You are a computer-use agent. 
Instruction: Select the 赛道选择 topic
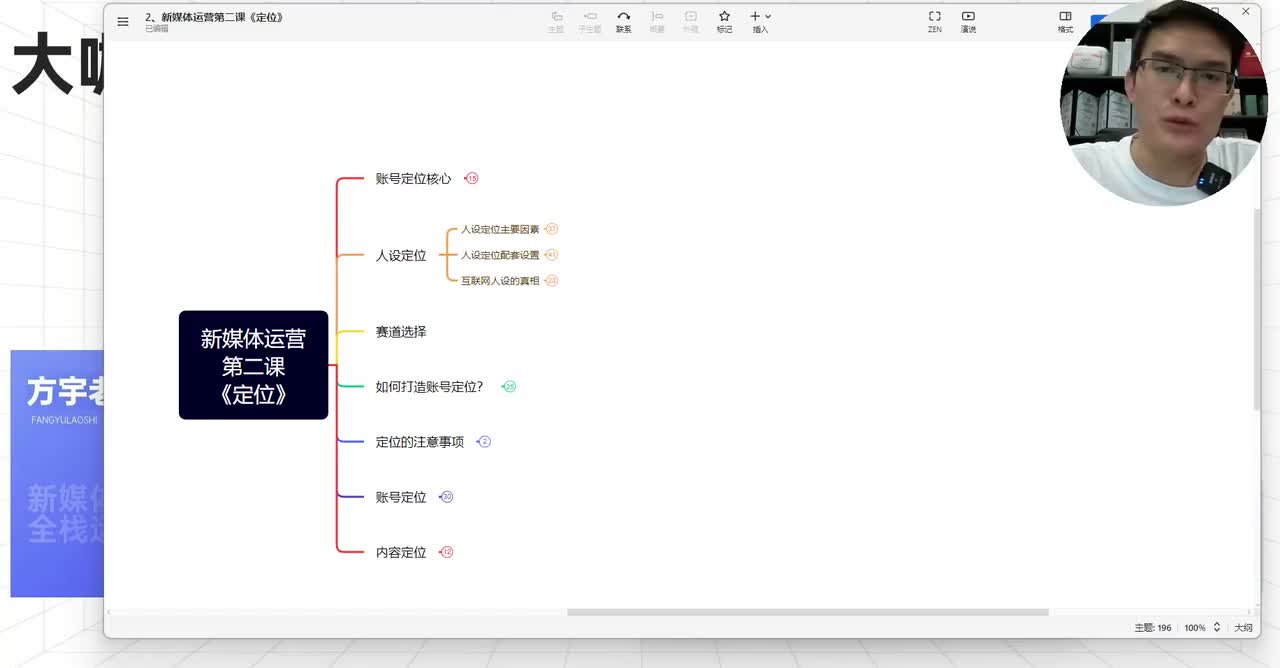[401, 331]
